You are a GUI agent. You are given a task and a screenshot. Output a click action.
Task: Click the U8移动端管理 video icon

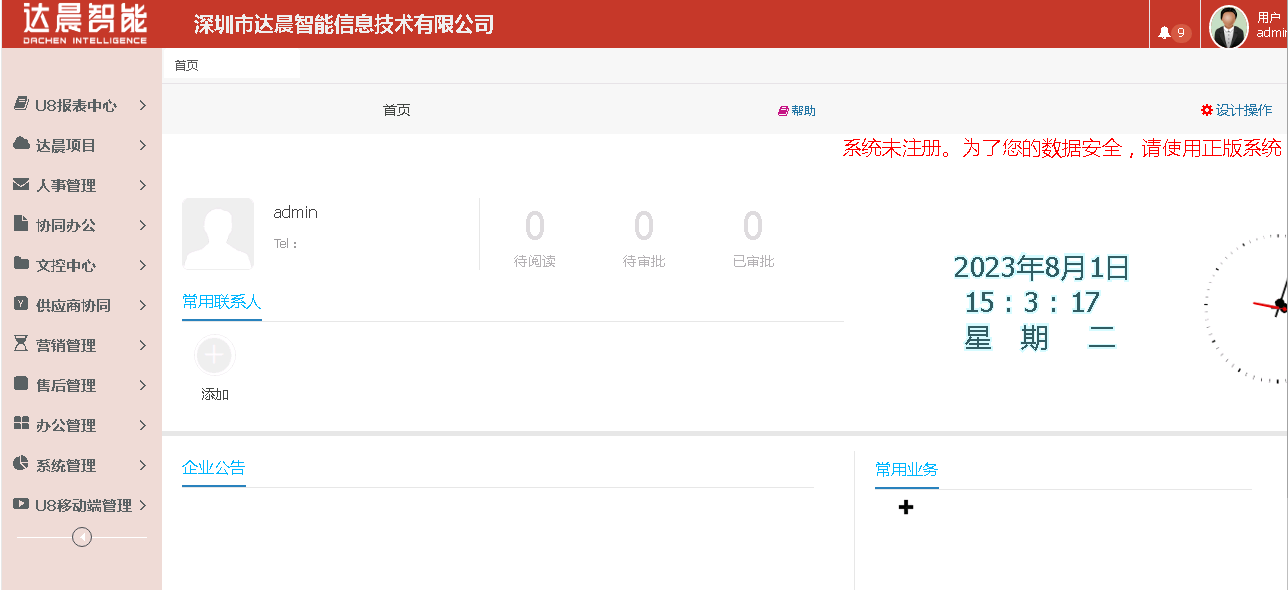(x=21, y=504)
